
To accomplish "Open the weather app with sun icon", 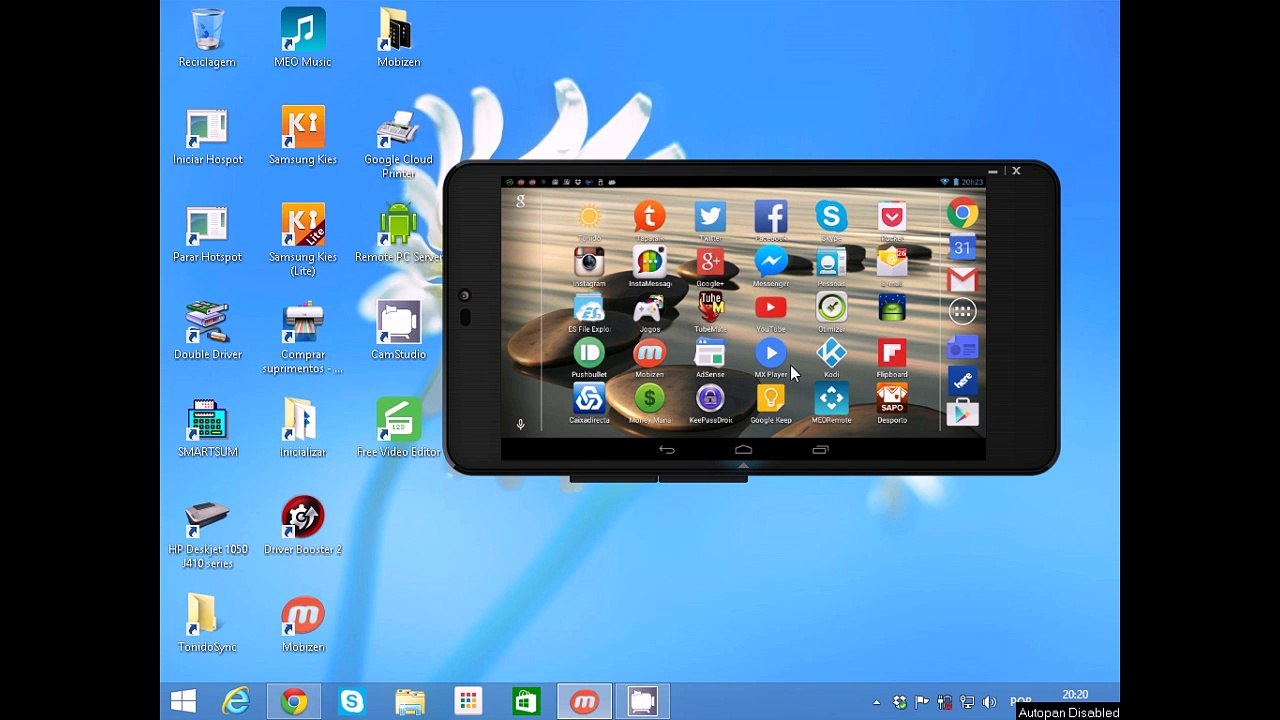I will tap(589, 216).
